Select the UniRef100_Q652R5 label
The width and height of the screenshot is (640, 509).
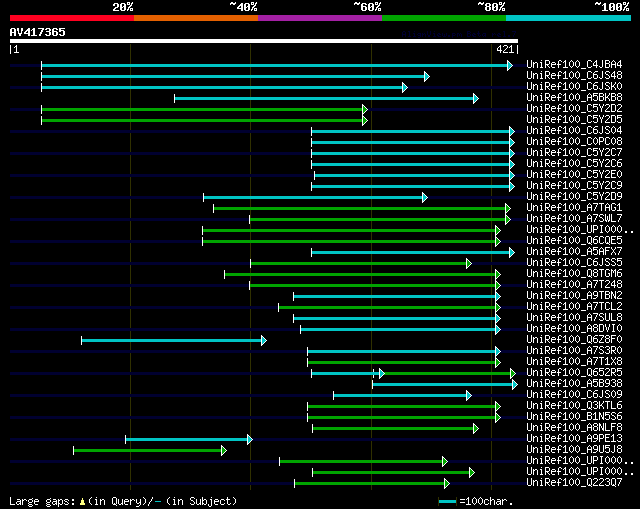pos(574,373)
